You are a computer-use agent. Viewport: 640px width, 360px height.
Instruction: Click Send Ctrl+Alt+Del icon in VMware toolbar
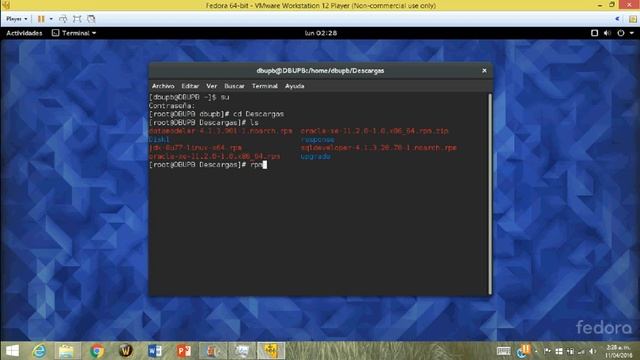(63, 19)
